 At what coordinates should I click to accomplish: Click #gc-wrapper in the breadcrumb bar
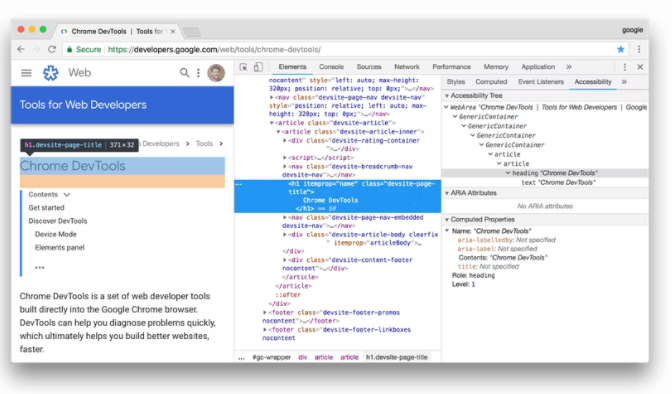coord(271,357)
